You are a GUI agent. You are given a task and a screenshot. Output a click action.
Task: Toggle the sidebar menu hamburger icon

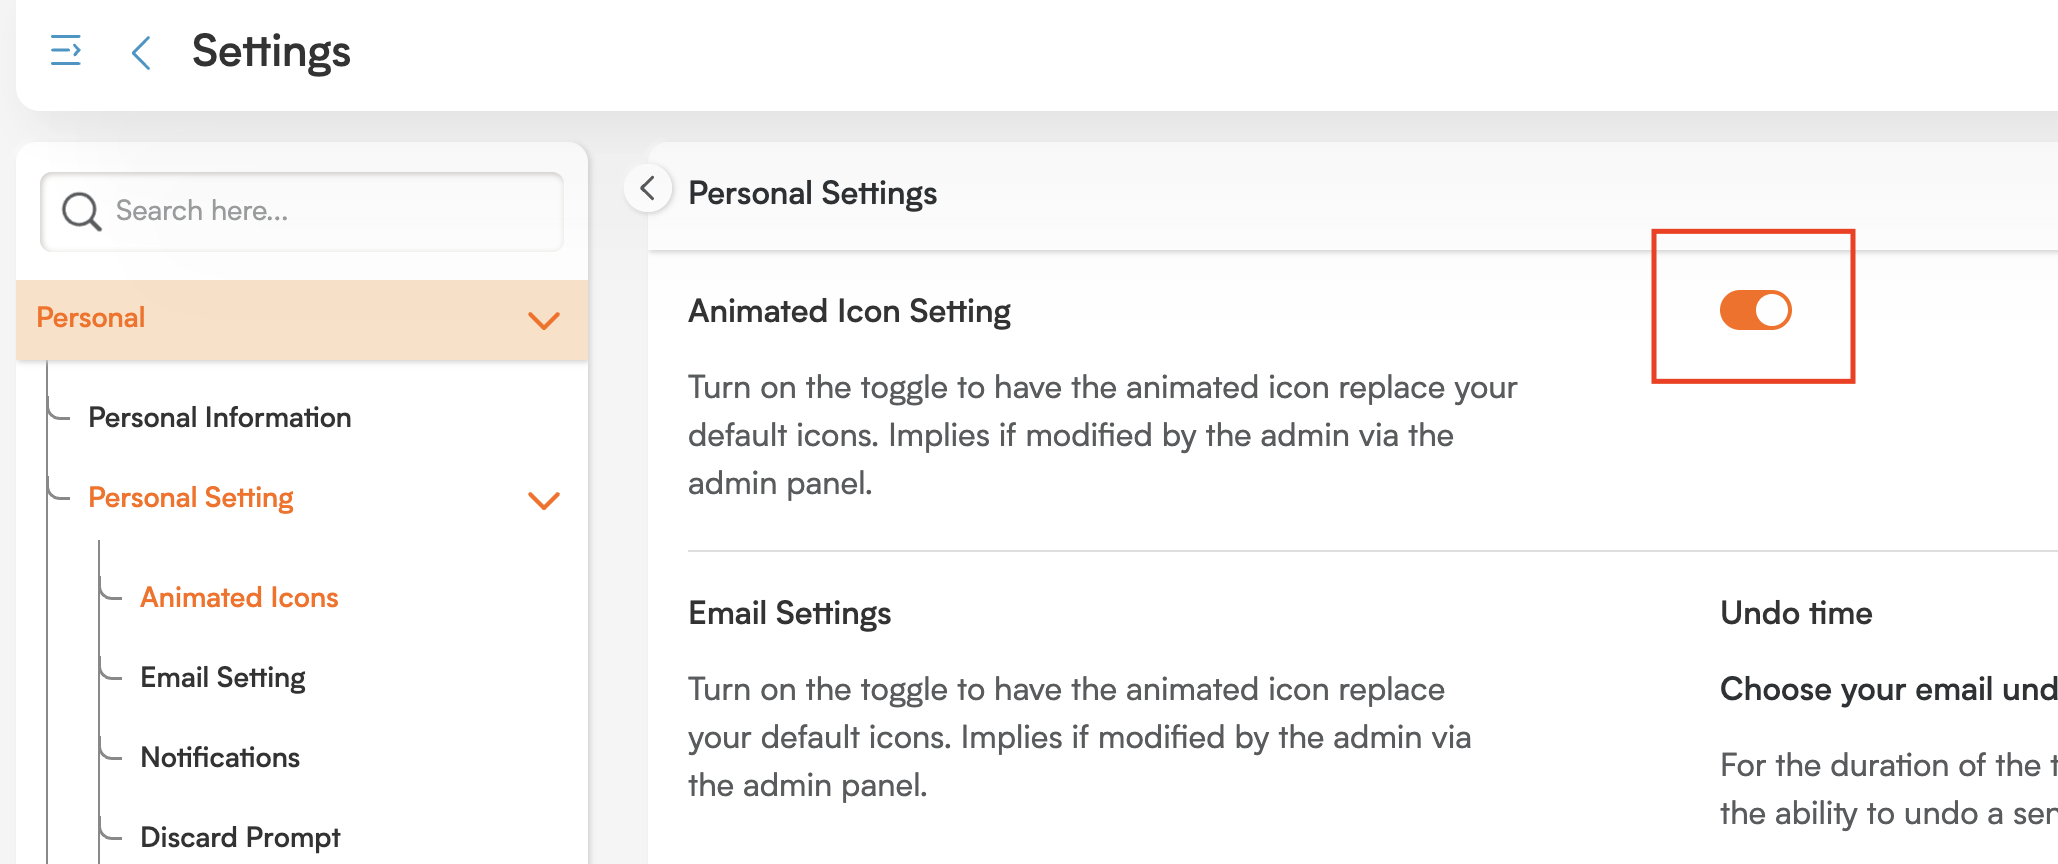pyautogui.click(x=66, y=50)
